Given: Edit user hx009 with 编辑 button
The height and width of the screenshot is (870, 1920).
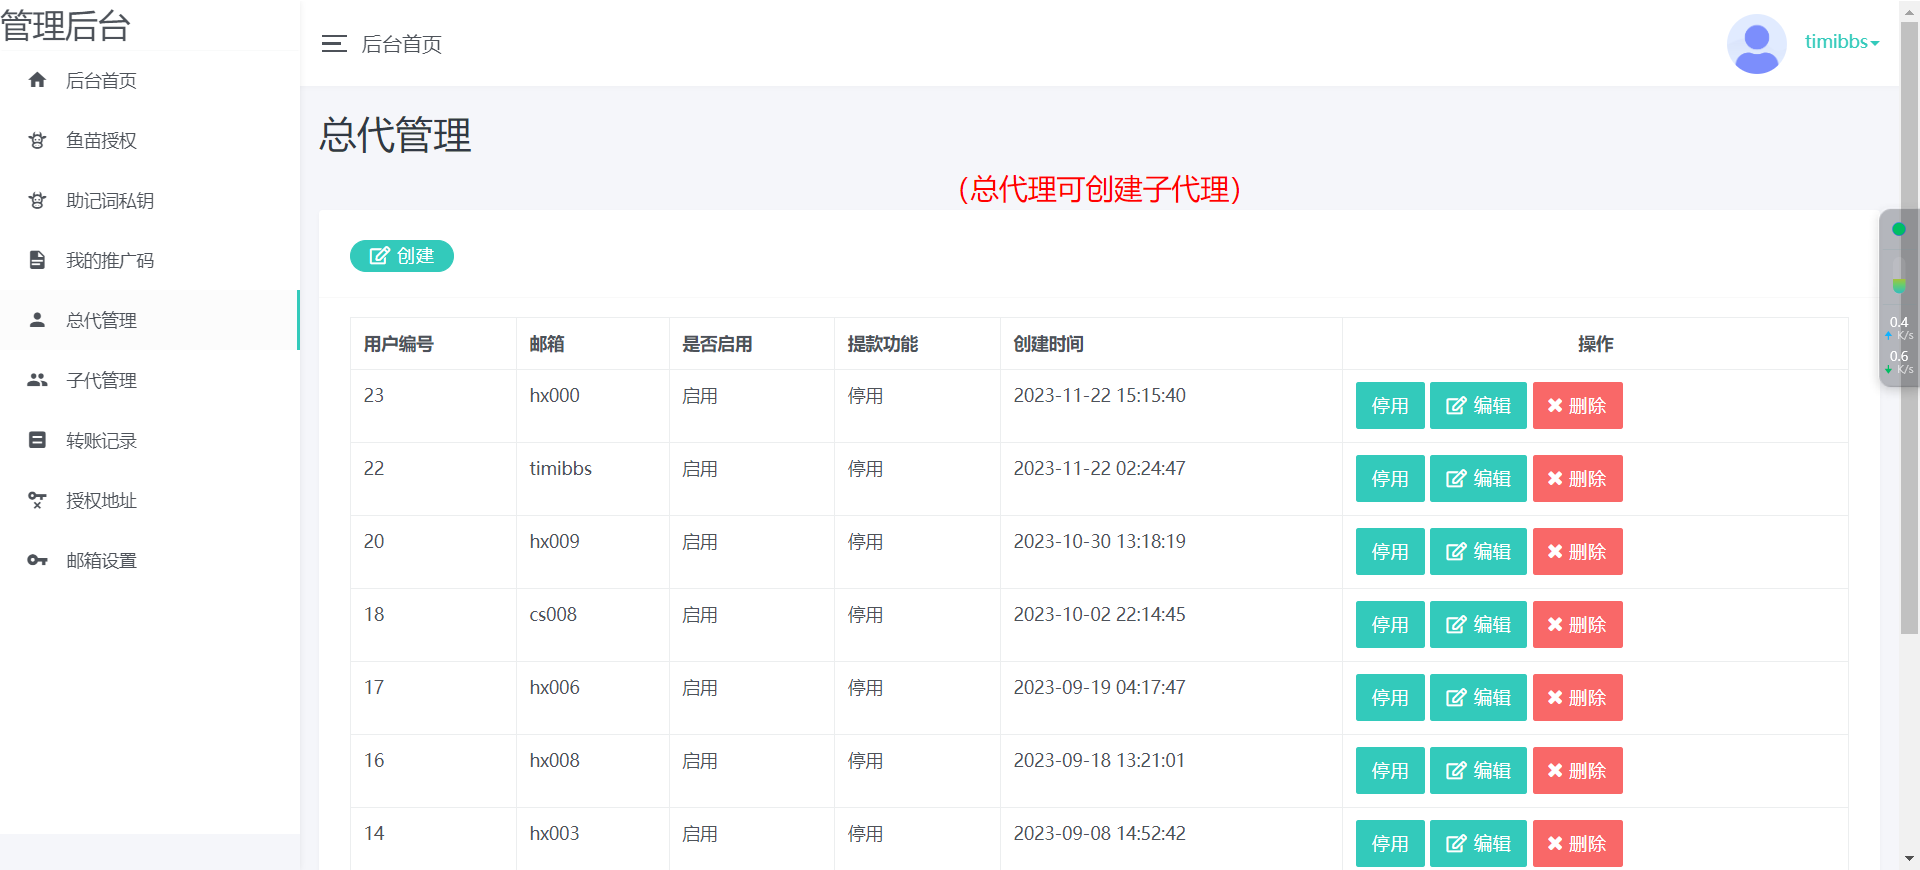Looking at the screenshot, I should 1478,551.
